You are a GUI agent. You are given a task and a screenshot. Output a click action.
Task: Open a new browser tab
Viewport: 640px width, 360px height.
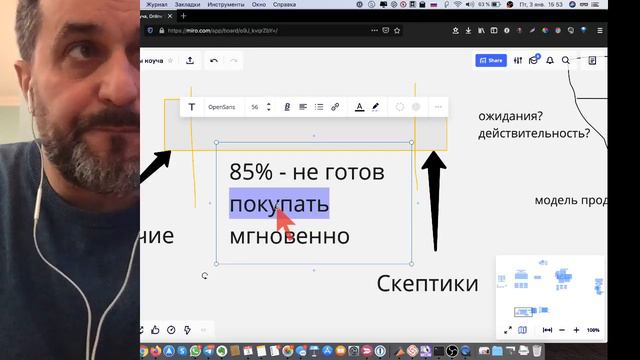click(183, 16)
